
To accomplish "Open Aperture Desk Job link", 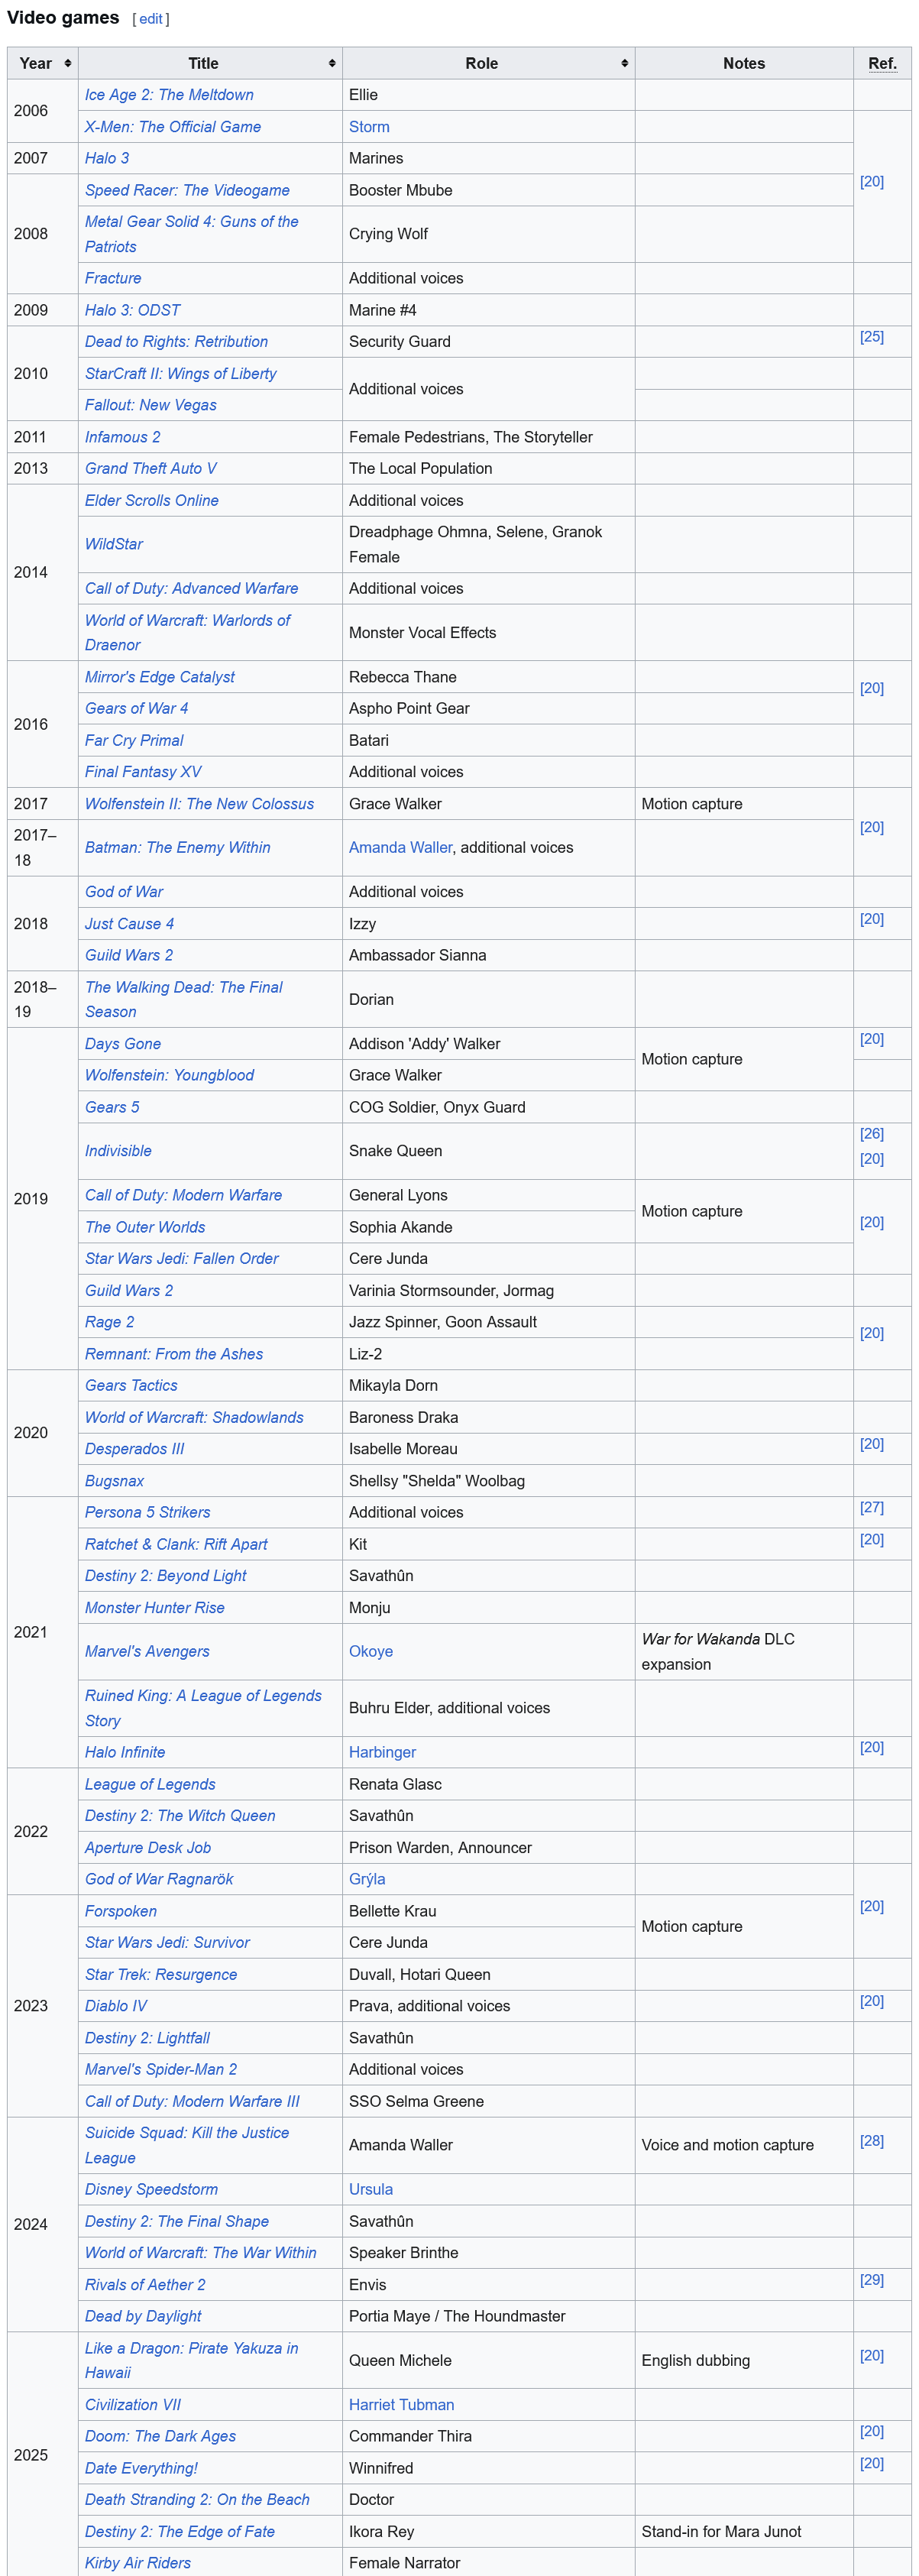I will tap(148, 1848).
